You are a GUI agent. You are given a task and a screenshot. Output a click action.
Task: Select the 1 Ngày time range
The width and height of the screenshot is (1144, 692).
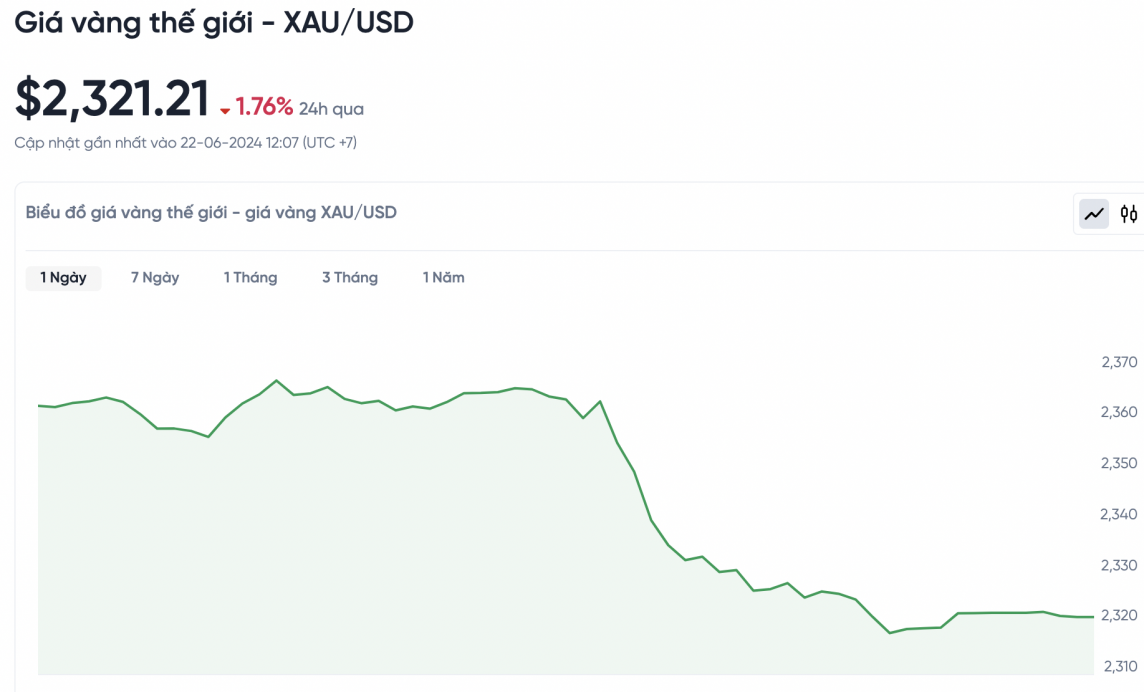(63, 278)
